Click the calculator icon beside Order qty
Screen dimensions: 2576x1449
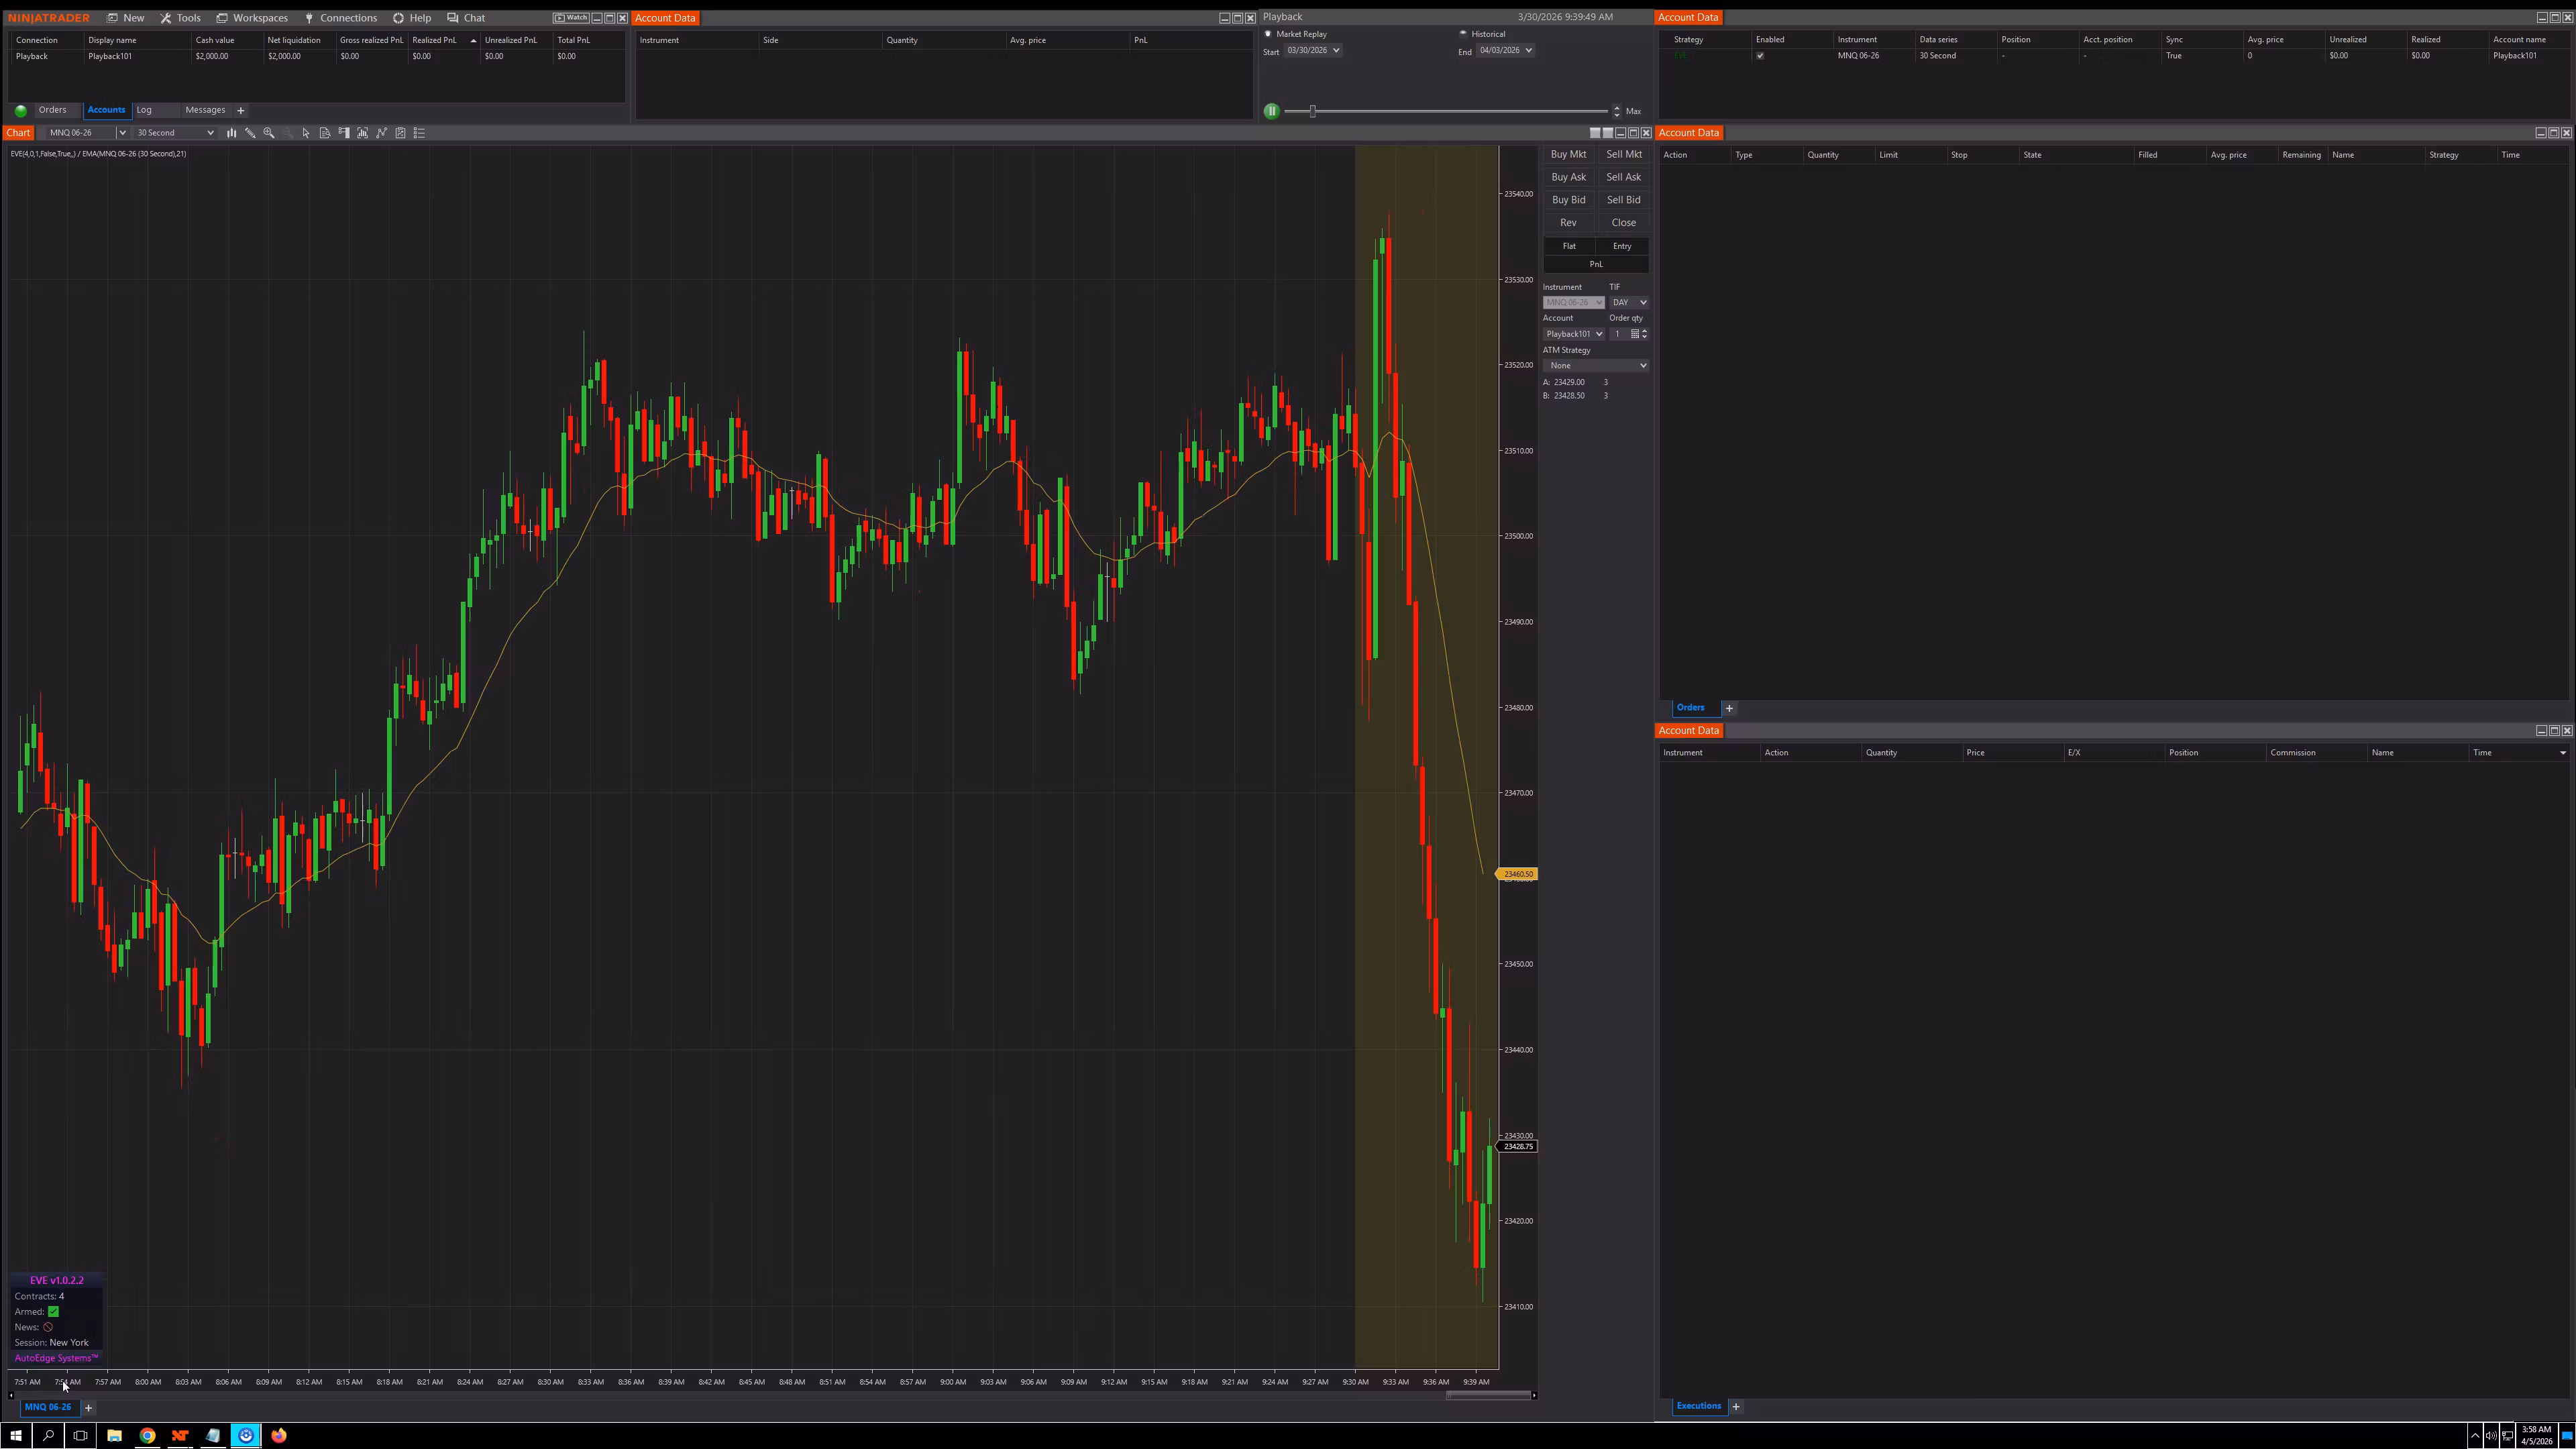tap(1635, 334)
